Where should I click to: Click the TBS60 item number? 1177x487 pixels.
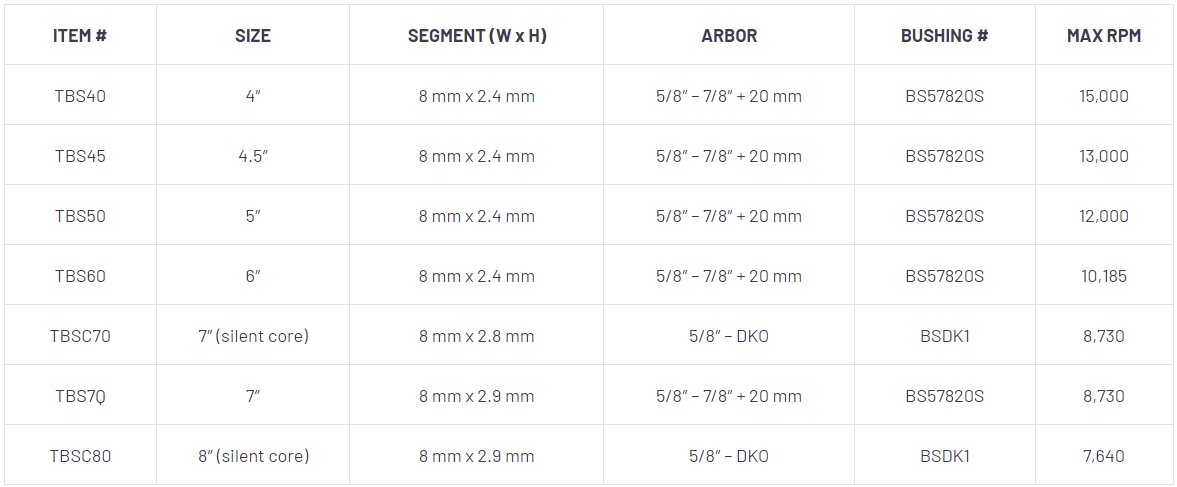(x=80, y=276)
